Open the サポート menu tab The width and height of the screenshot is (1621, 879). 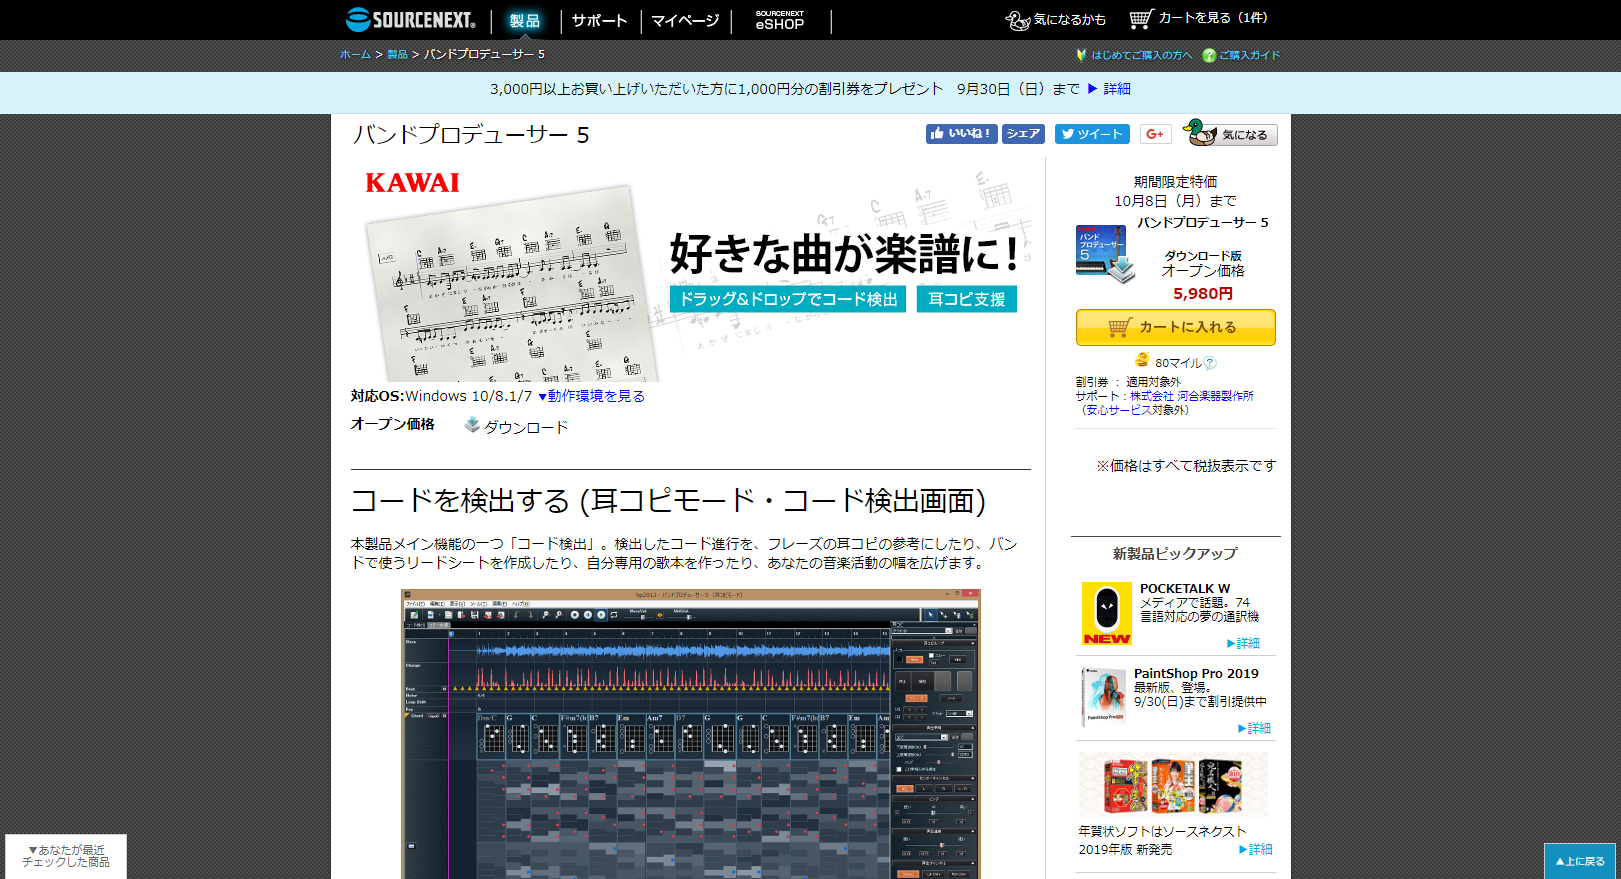pos(599,20)
